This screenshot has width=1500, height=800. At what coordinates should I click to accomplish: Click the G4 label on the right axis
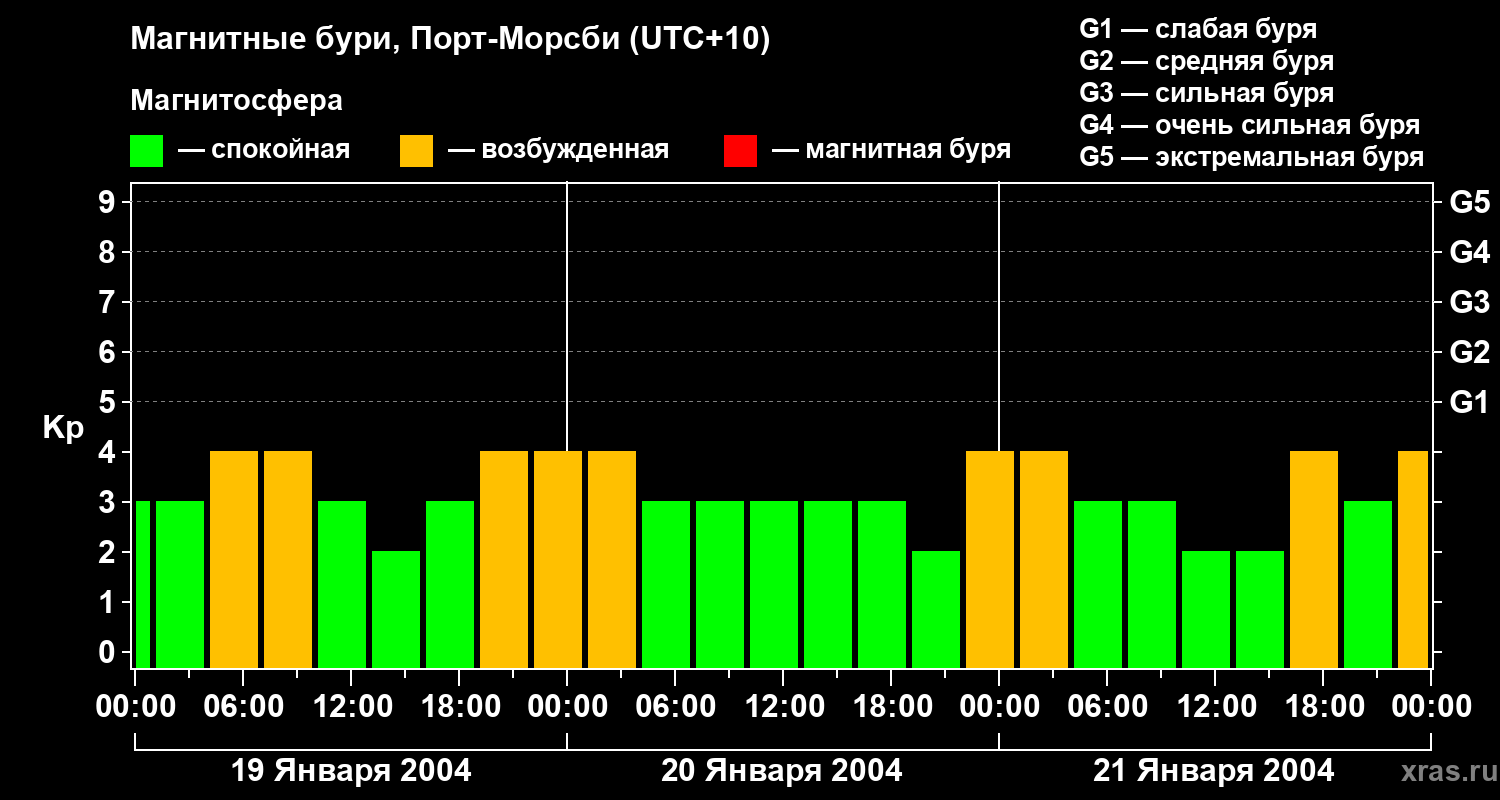point(1469,252)
